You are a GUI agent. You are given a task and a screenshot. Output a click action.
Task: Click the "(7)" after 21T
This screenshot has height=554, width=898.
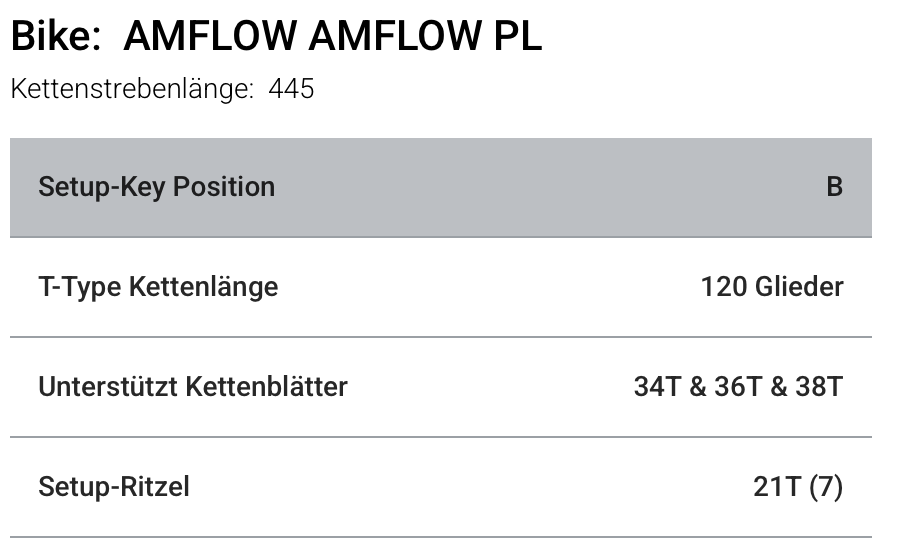click(825, 487)
